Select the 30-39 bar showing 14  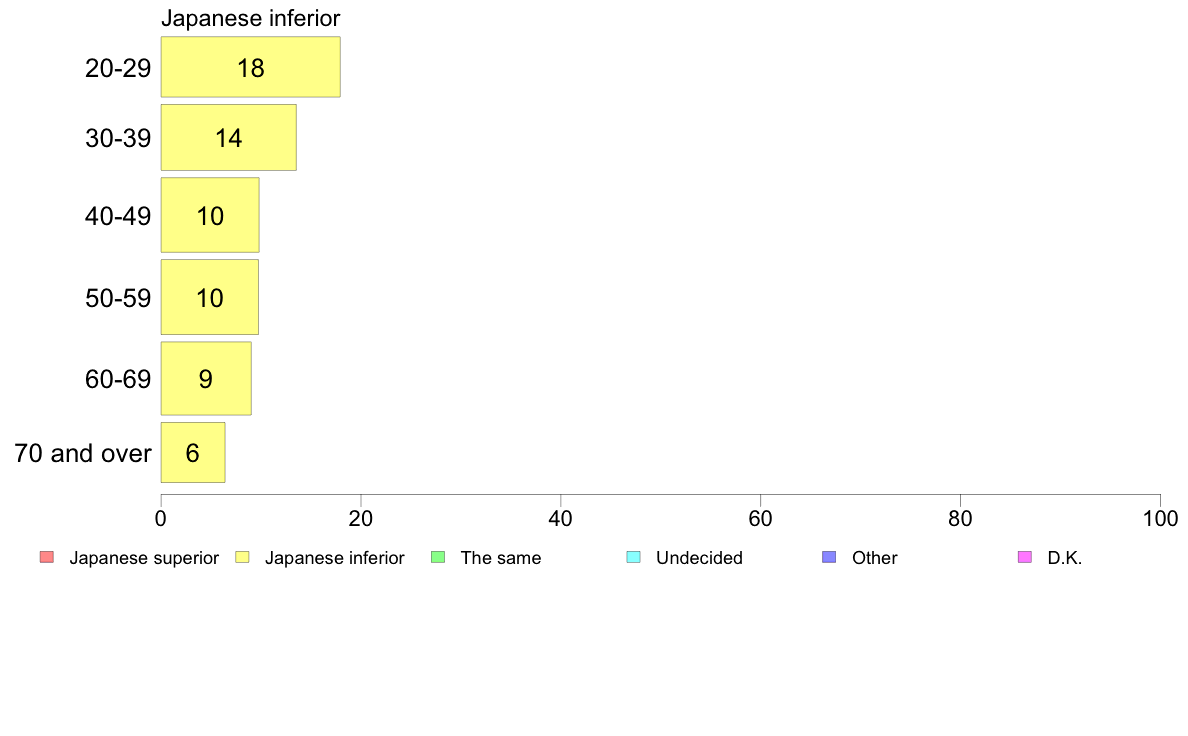coord(229,137)
